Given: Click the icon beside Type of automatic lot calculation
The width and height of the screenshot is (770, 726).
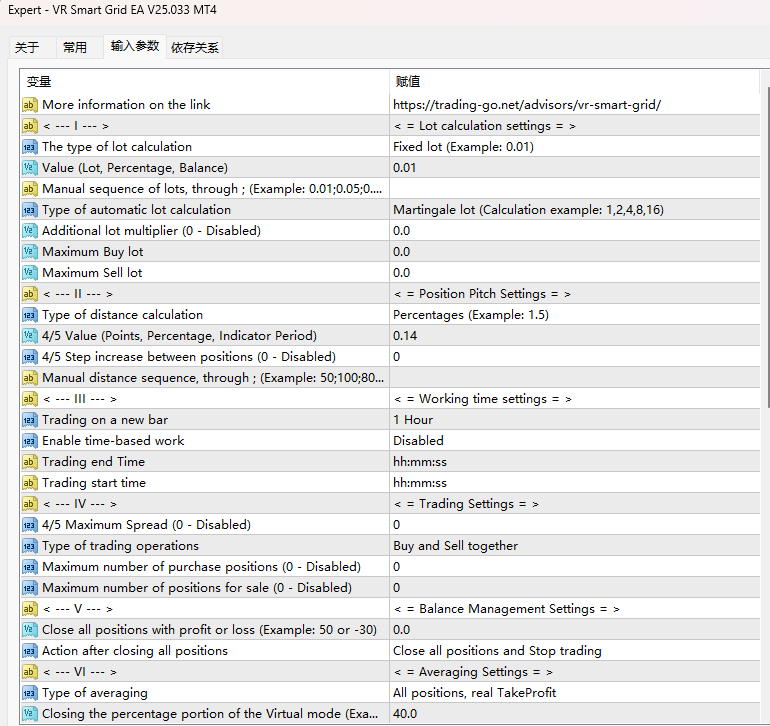Looking at the screenshot, I should [x=29, y=210].
